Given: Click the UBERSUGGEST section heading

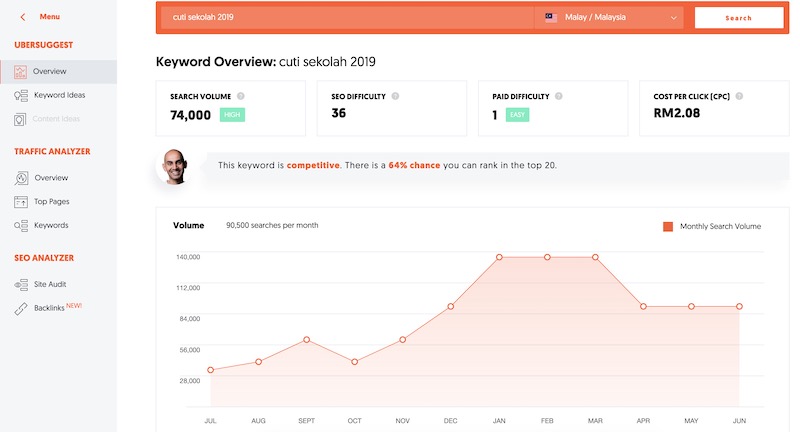Looking at the screenshot, I should (43, 45).
